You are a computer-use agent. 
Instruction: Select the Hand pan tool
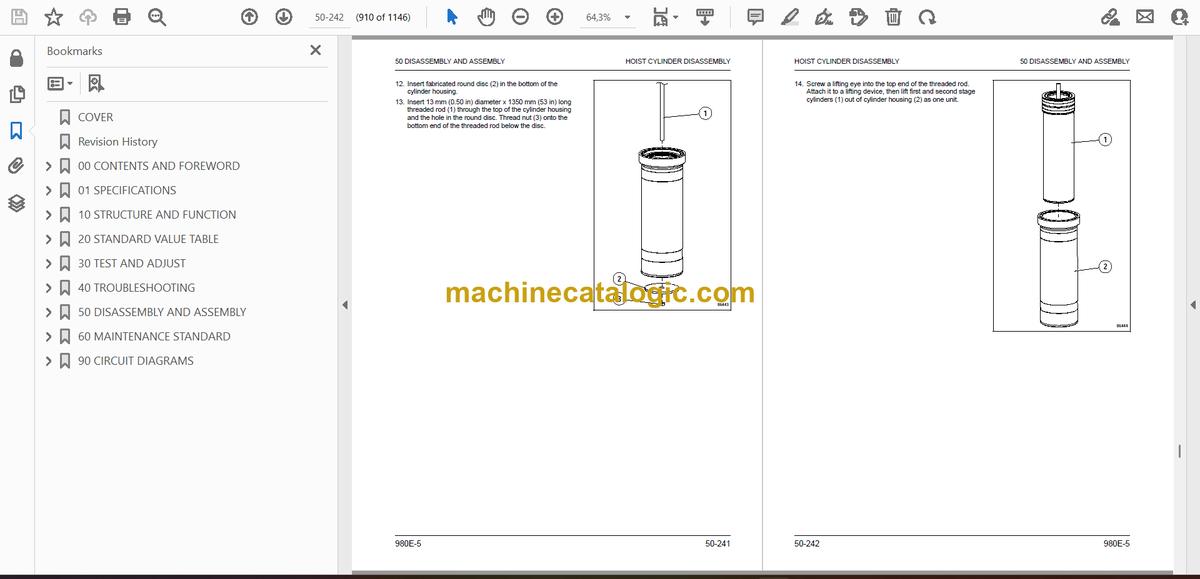point(486,17)
